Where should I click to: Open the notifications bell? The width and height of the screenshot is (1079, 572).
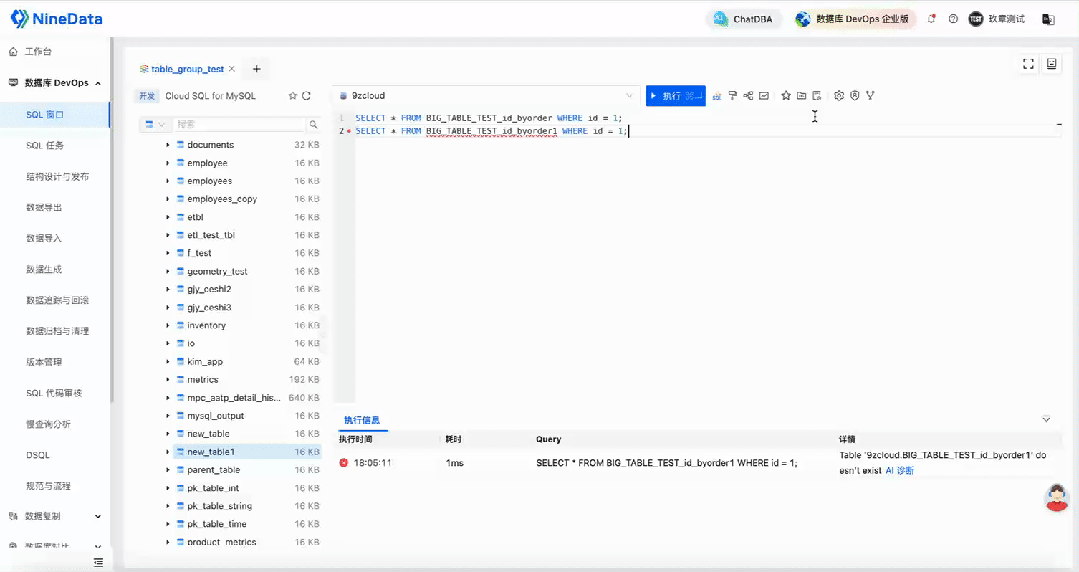pyautogui.click(x=931, y=19)
